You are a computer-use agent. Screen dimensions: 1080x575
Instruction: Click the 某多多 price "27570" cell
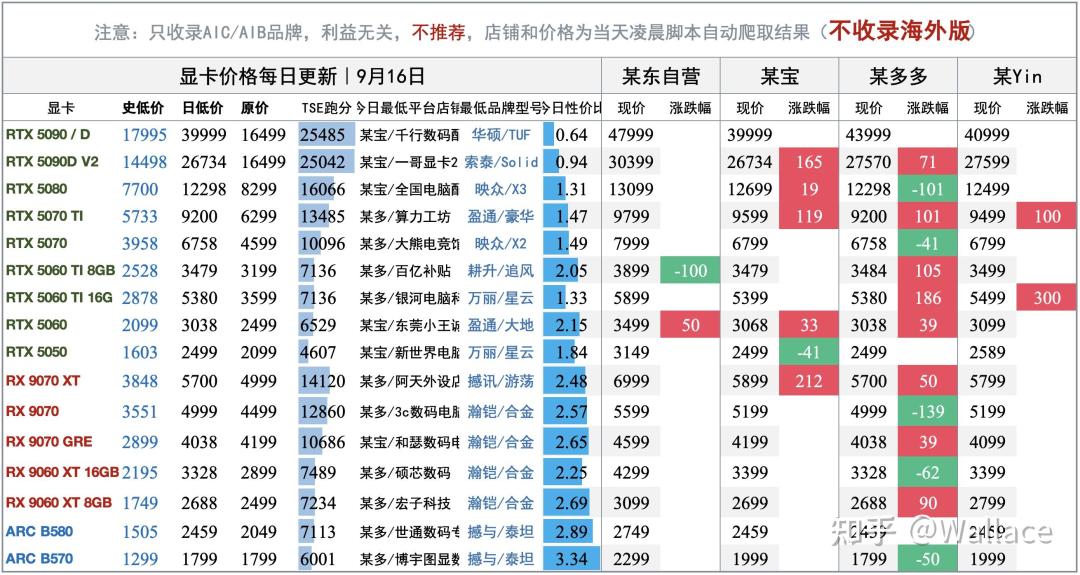coord(868,162)
